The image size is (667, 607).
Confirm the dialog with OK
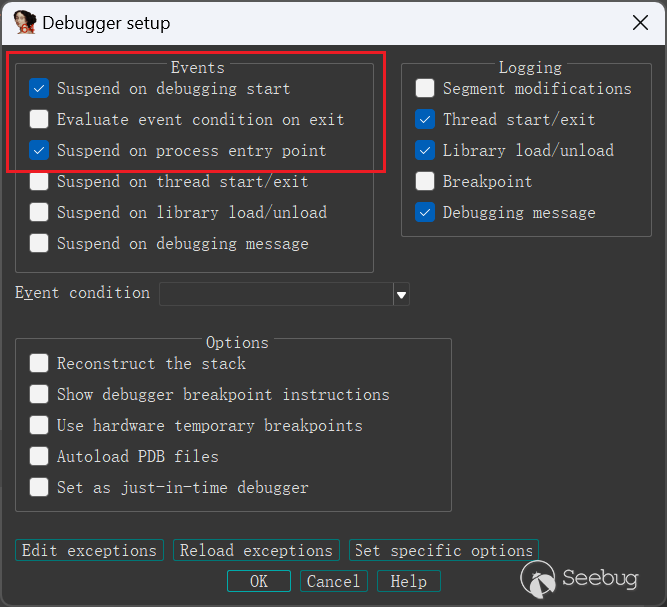coord(259,581)
